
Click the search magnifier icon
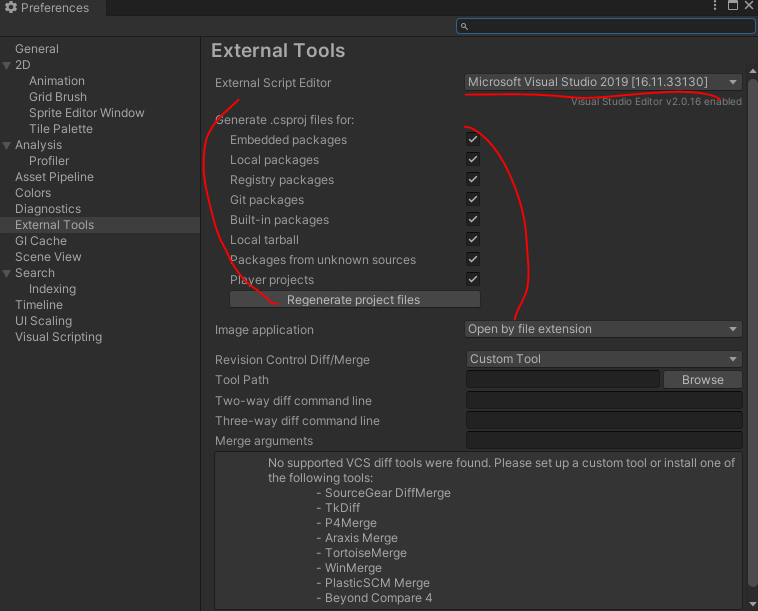tap(464, 26)
